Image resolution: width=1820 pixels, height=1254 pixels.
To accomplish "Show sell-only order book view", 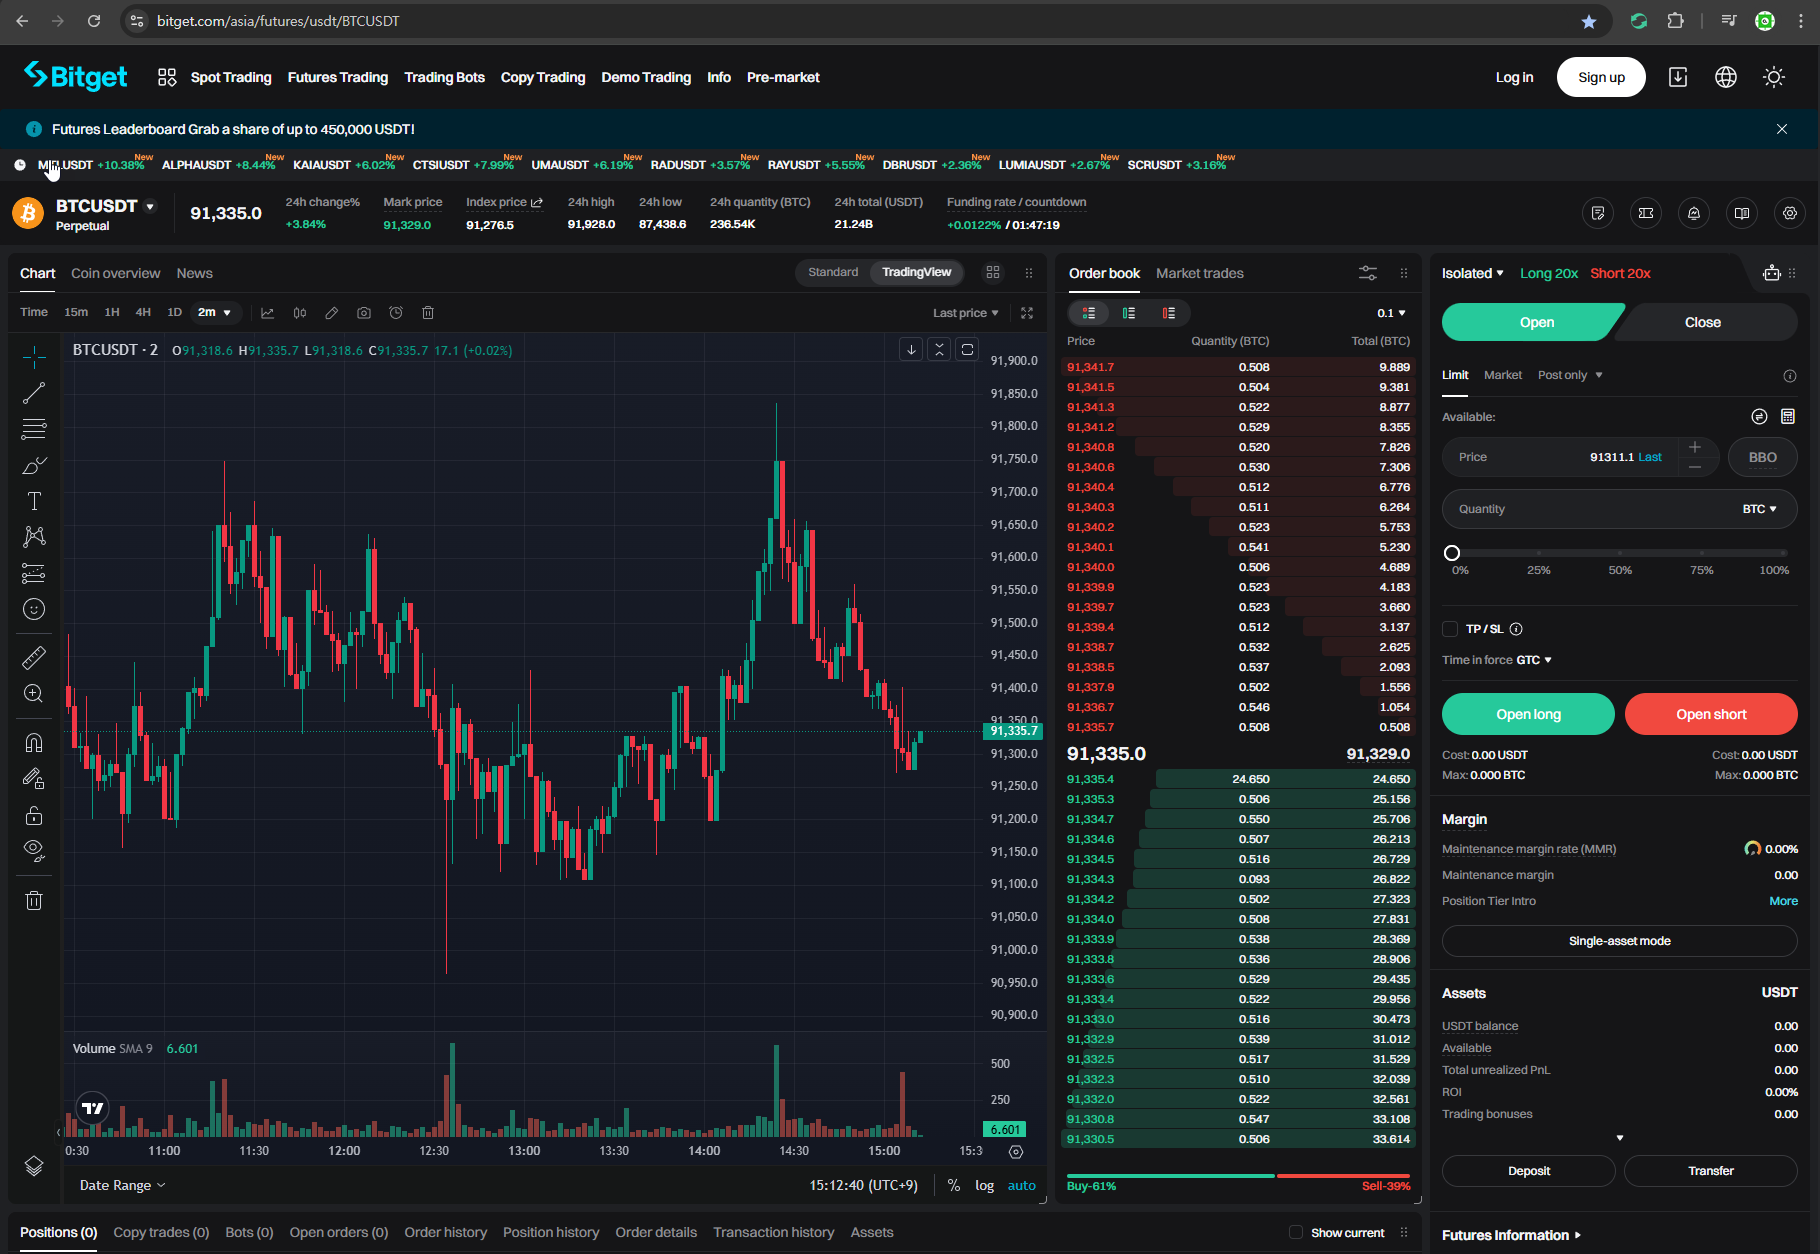I will pos(1169,313).
